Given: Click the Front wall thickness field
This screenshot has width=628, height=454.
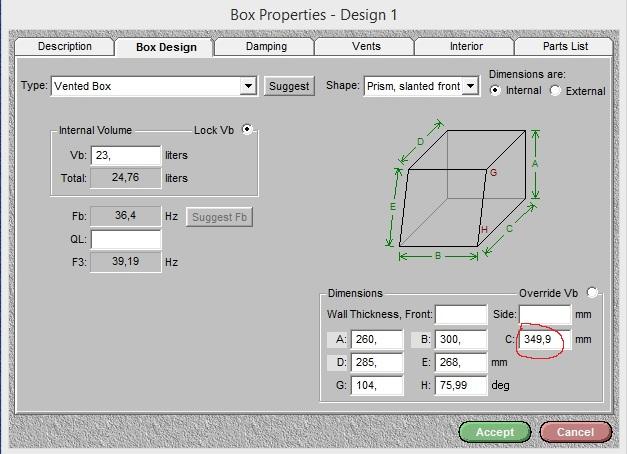Looking at the screenshot, I should 460,315.
